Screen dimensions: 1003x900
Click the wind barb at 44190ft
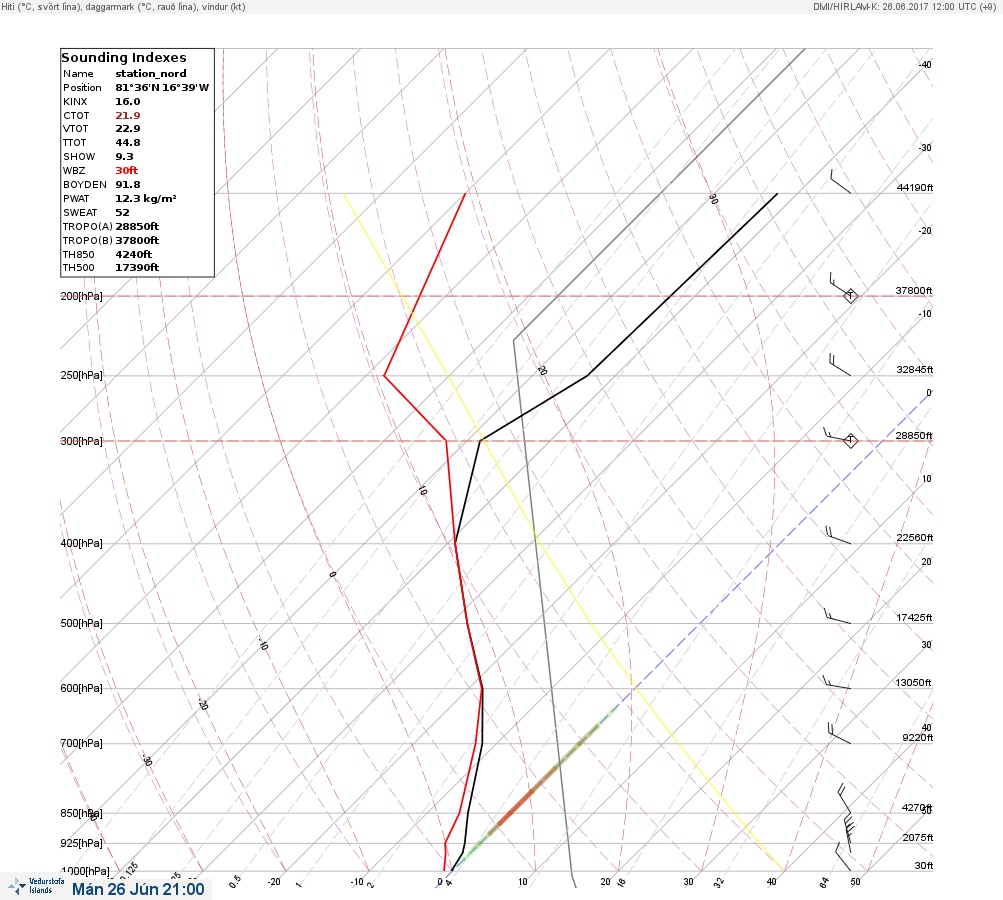tap(841, 182)
